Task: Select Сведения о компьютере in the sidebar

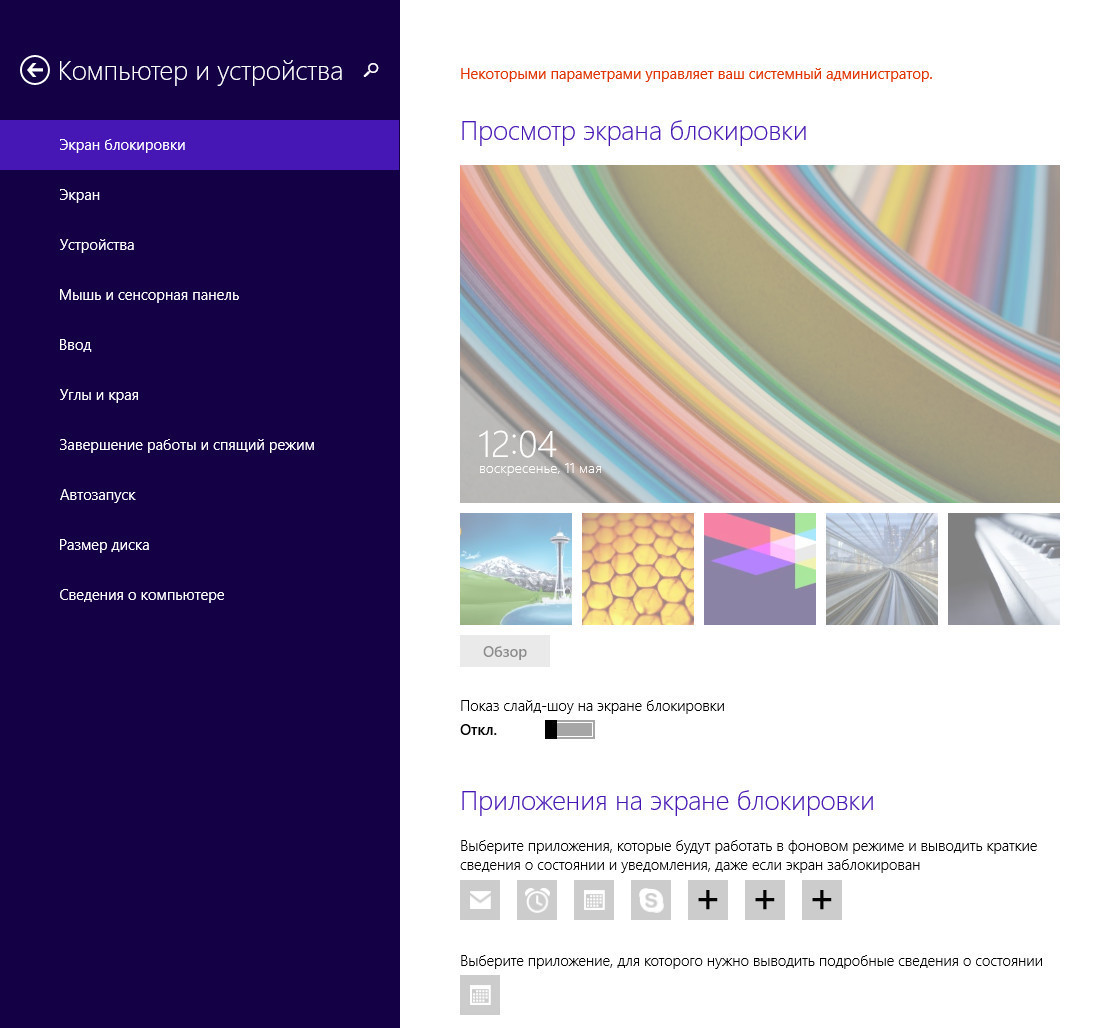Action: point(142,595)
